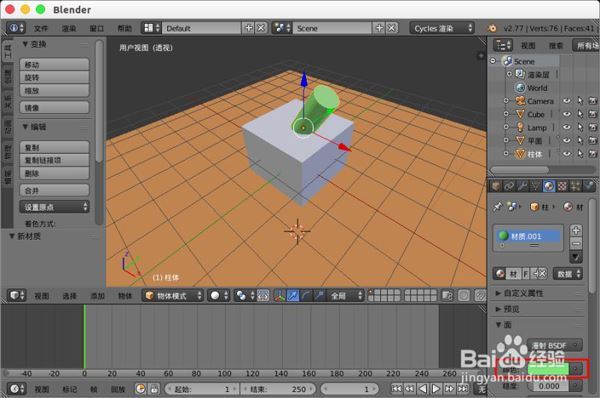Toggle the pin icon in properties context
600x398 pixels.
[497, 207]
